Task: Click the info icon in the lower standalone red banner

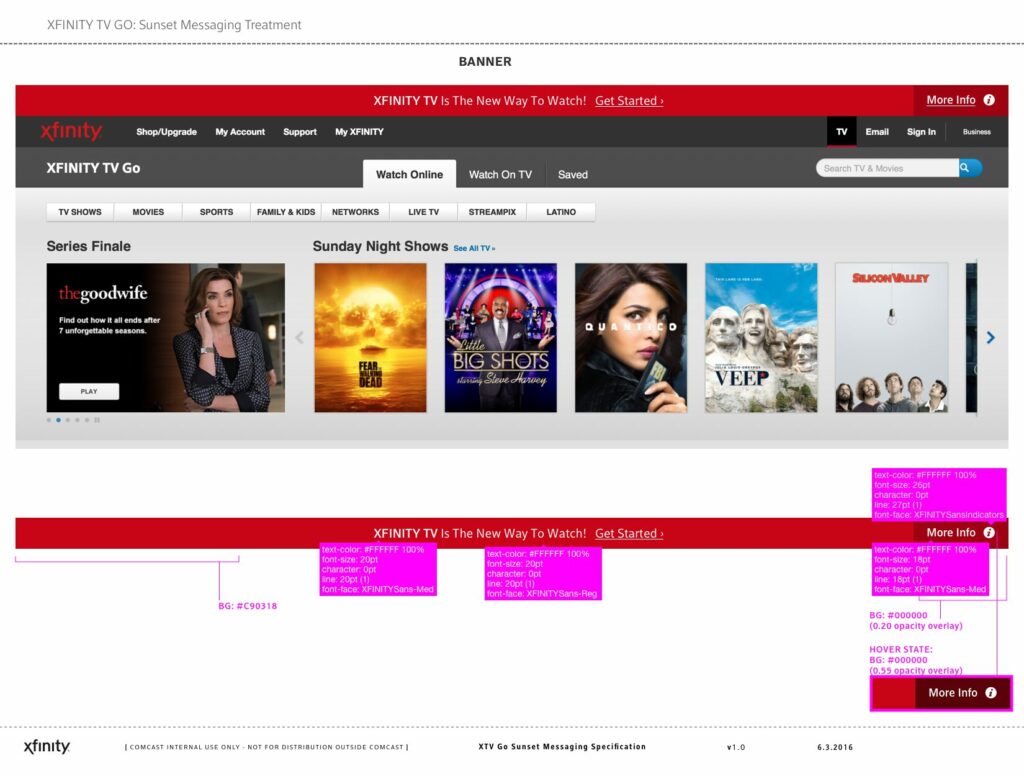Action: pos(989,532)
